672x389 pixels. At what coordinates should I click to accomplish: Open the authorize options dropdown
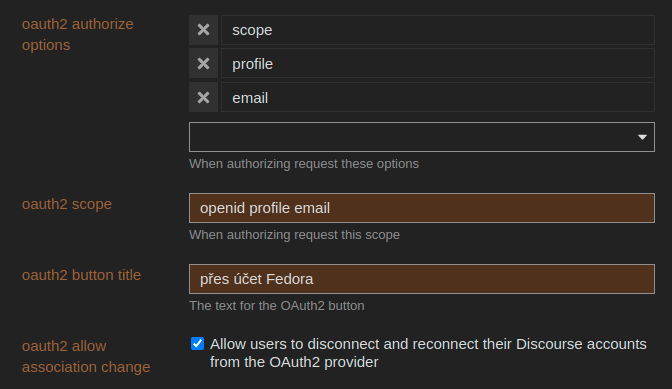tap(422, 137)
